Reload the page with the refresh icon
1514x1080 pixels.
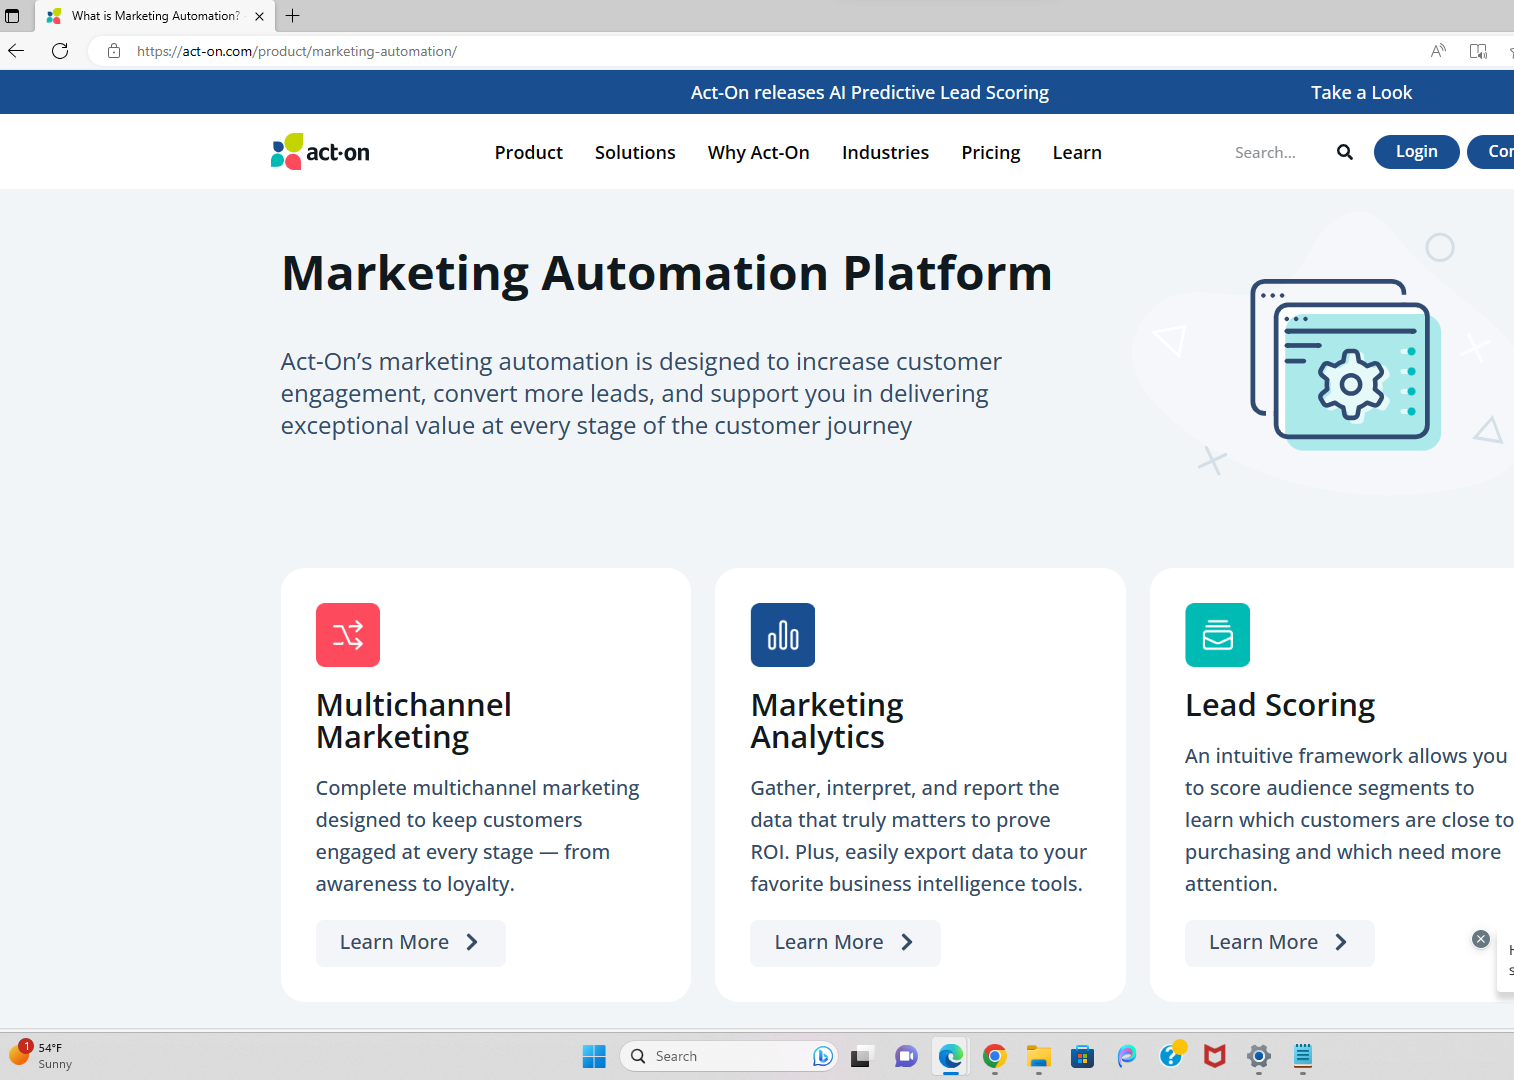point(60,51)
